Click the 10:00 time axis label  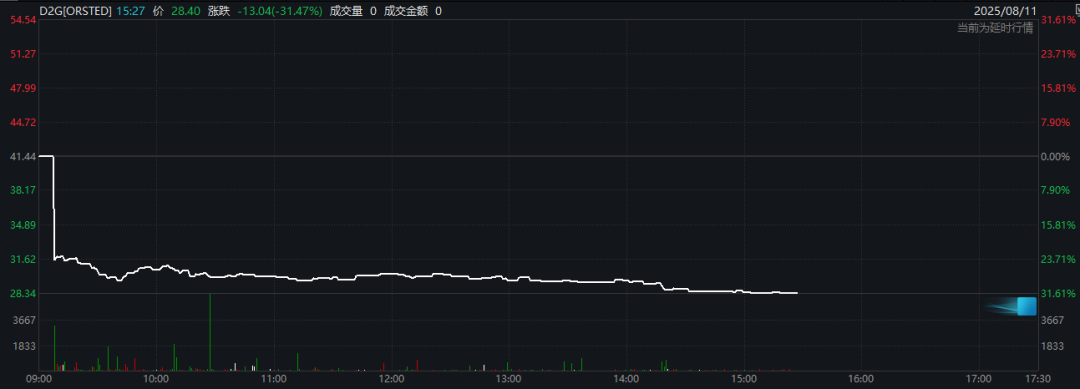click(x=156, y=379)
